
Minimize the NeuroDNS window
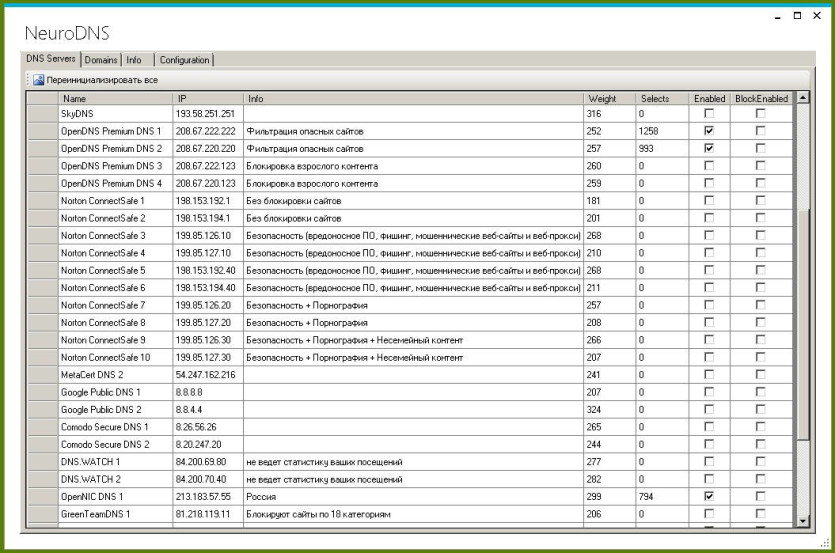[x=777, y=16]
